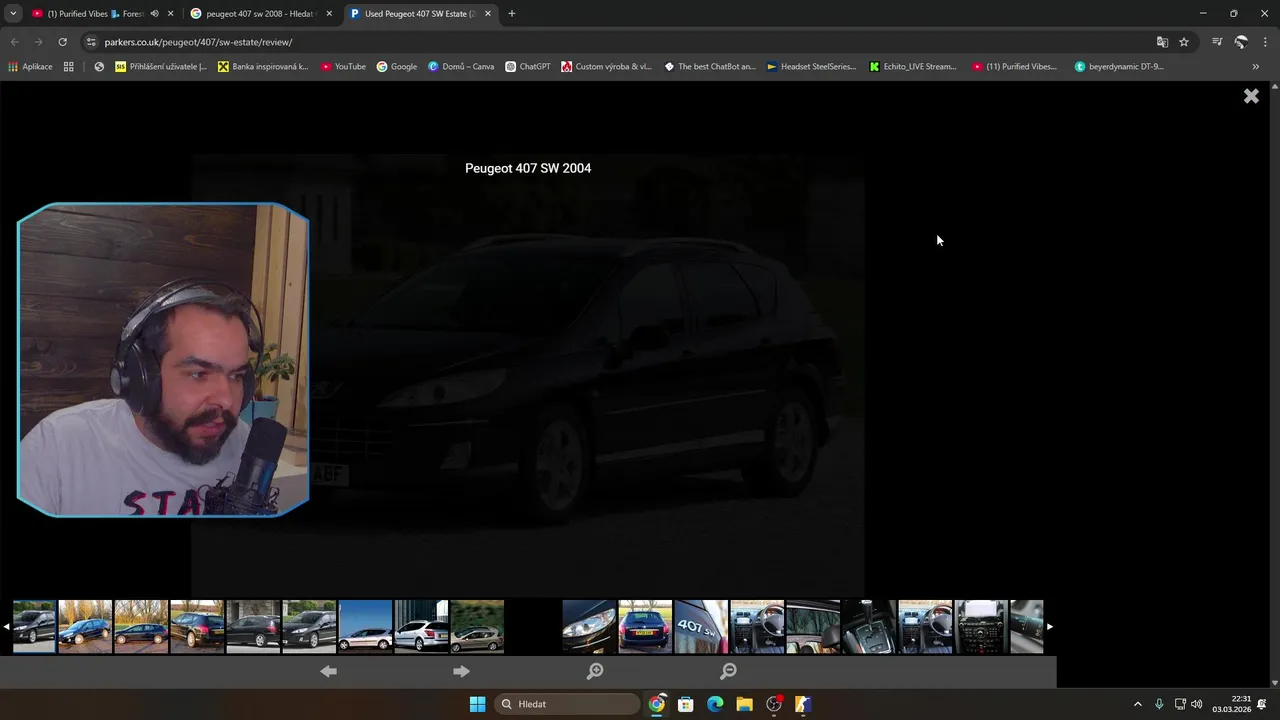
Task: Open the silver car rear view thumbnail
Action: pyautogui.click(x=421, y=626)
